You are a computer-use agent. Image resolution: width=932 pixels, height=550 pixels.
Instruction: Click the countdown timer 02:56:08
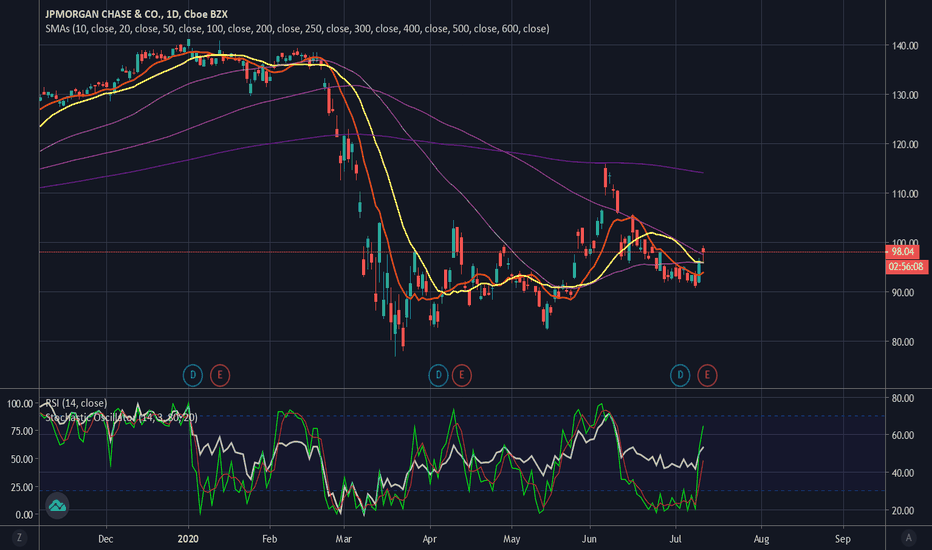pos(906,267)
